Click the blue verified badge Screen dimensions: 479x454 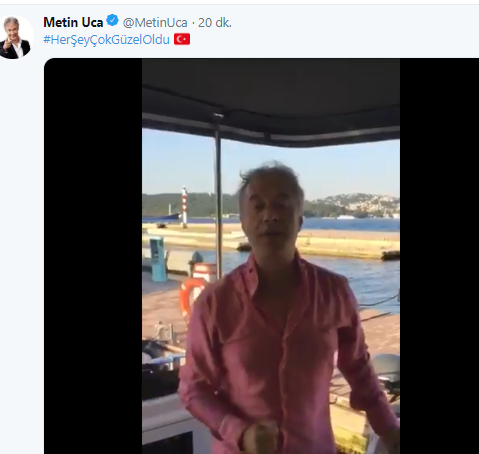112,21
